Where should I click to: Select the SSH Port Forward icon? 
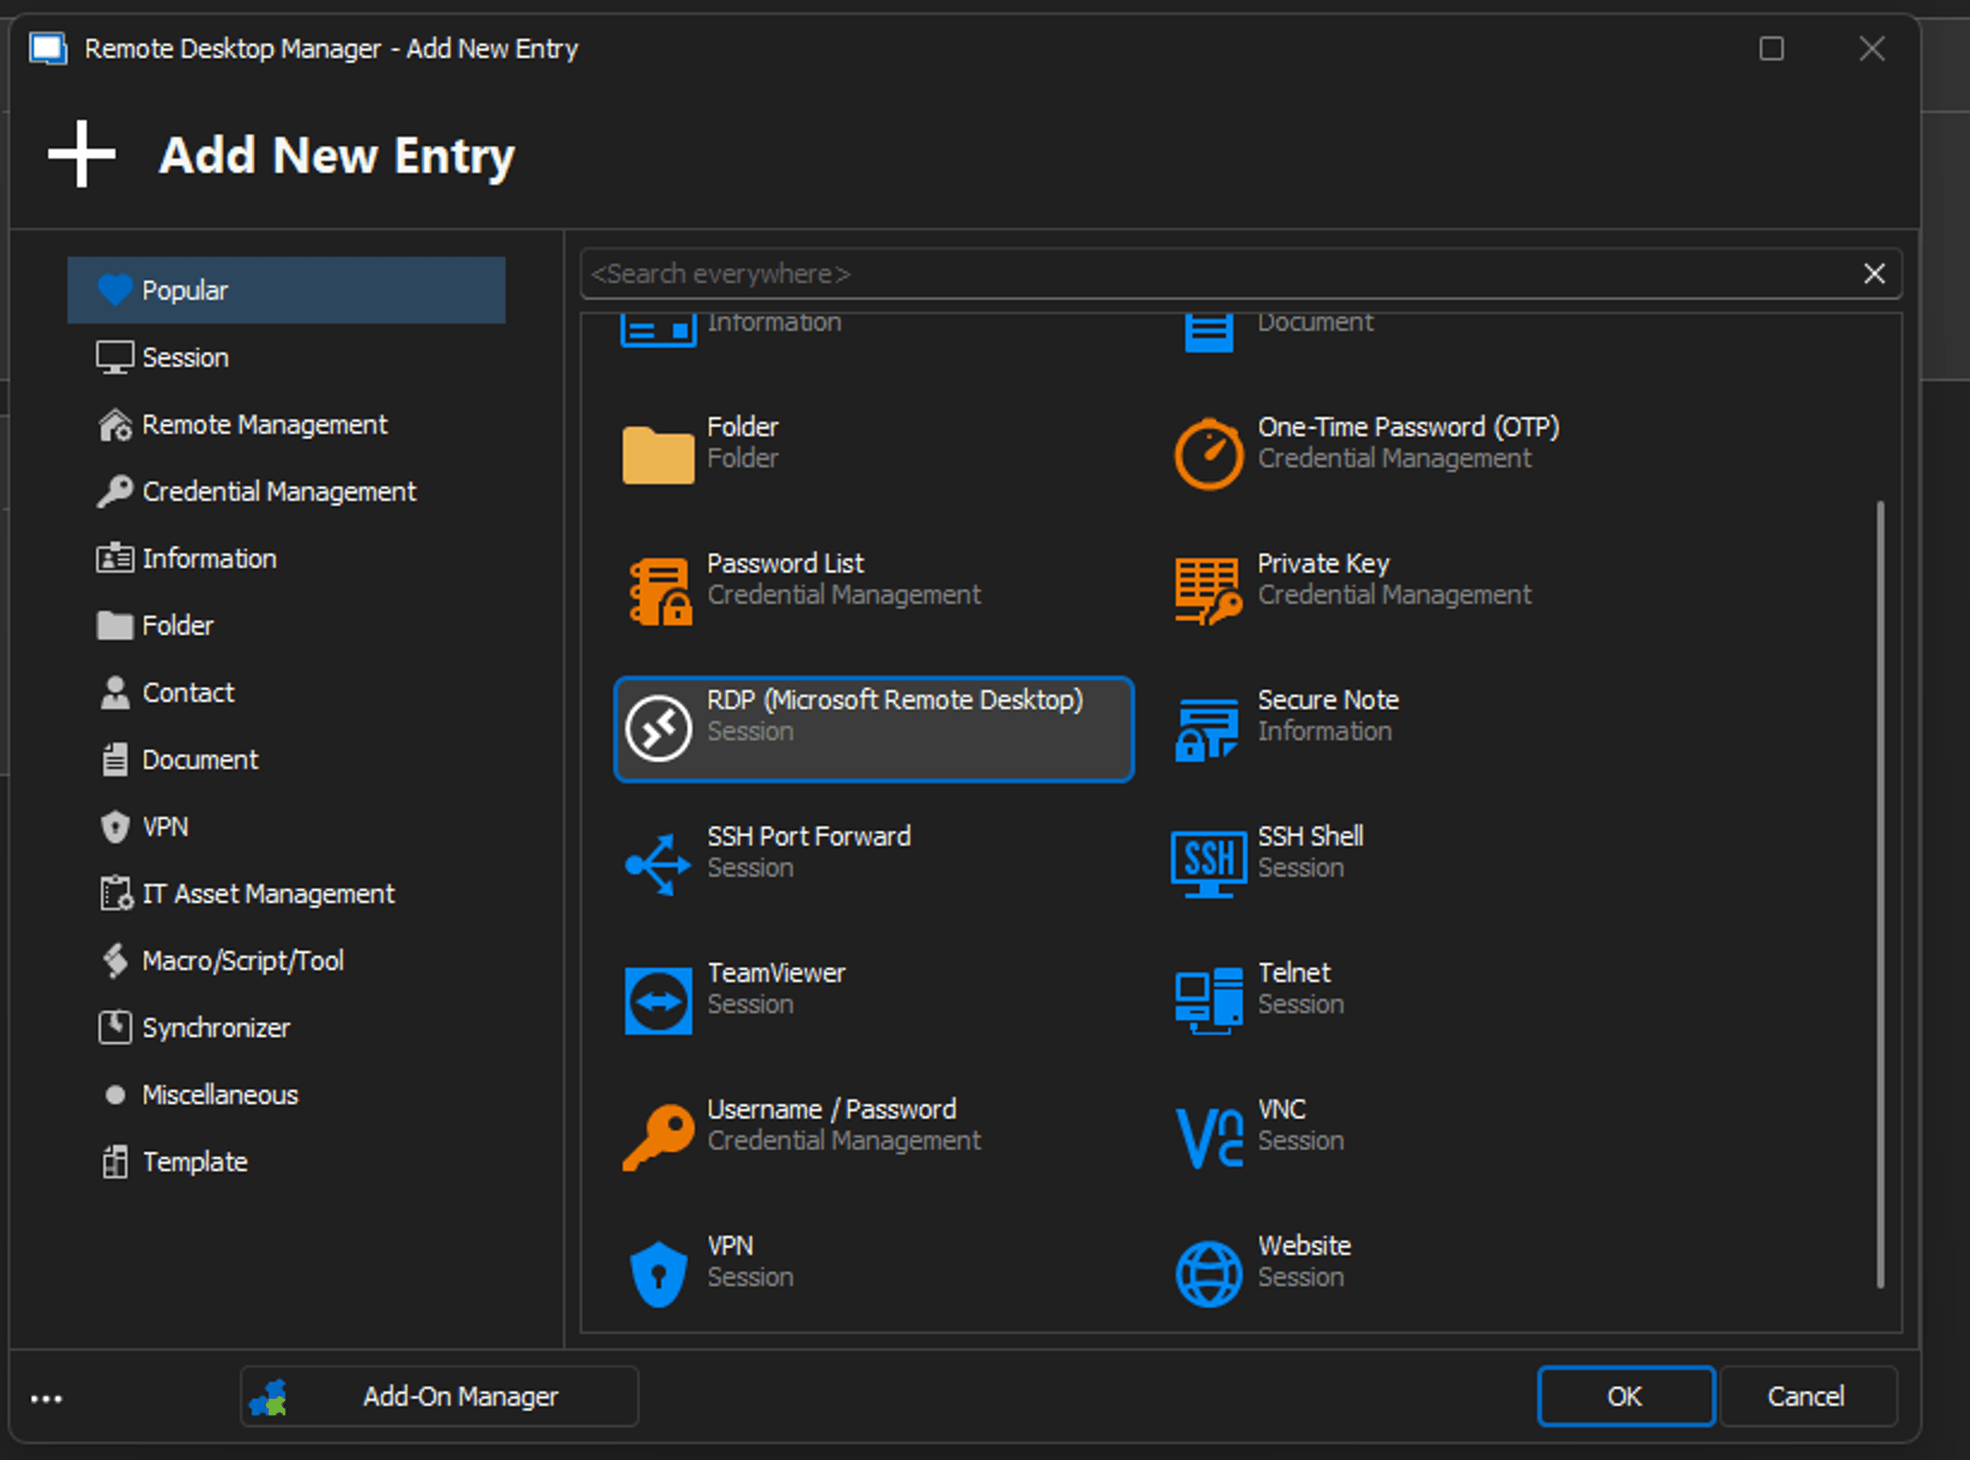click(x=658, y=862)
